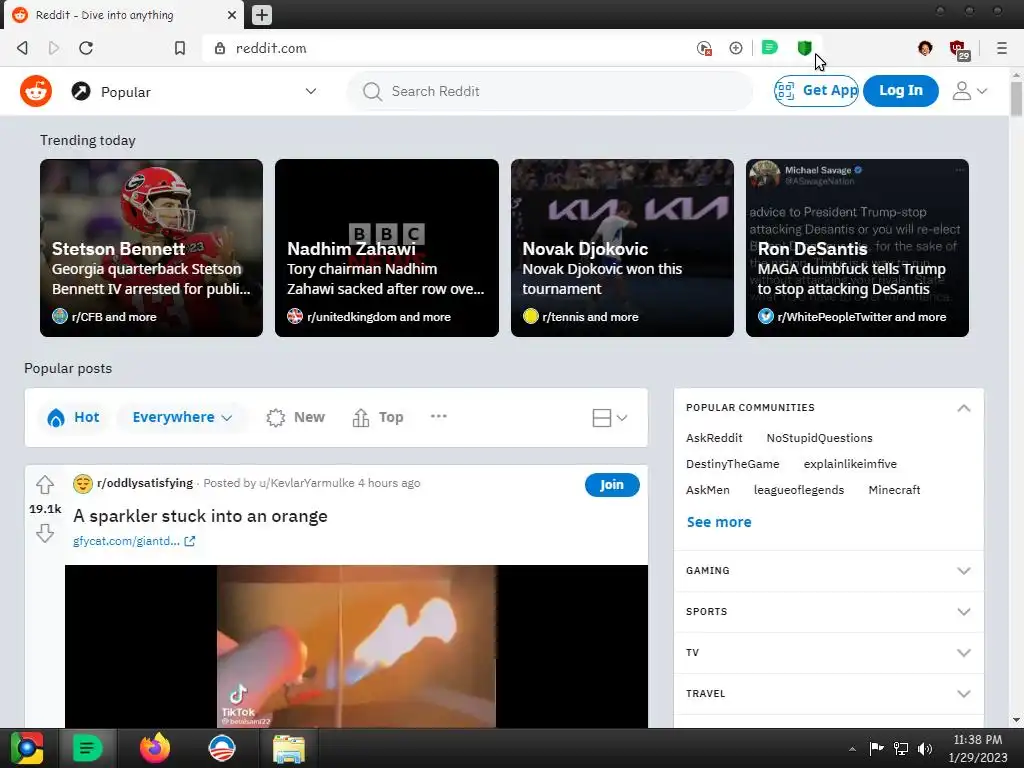Click the r/oddlysatisfying community avatar
The image size is (1024, 768).
pyautogui.click(x=83, y=483)
